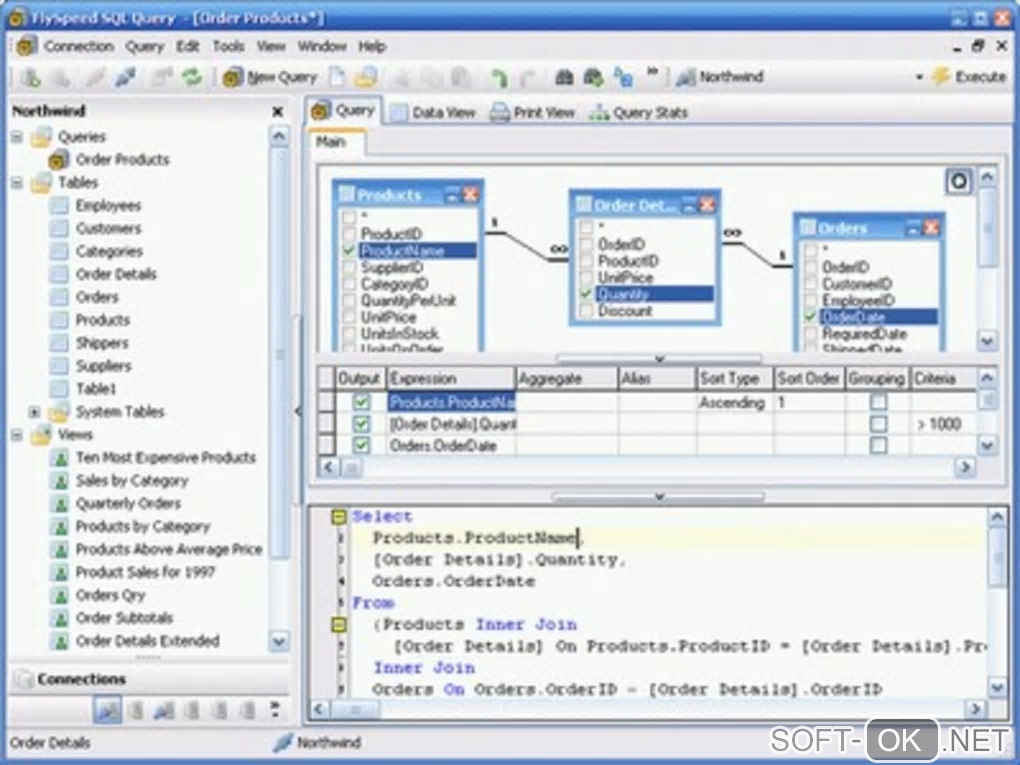
Task: Click the binoculars find icon
Action: click(564, 77)
